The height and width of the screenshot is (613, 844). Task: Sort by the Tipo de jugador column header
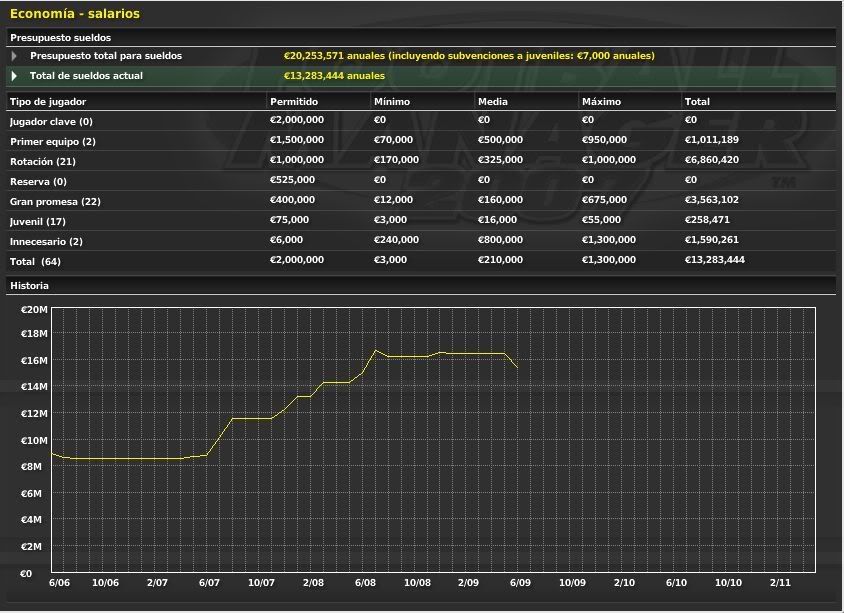click(48, 102)
